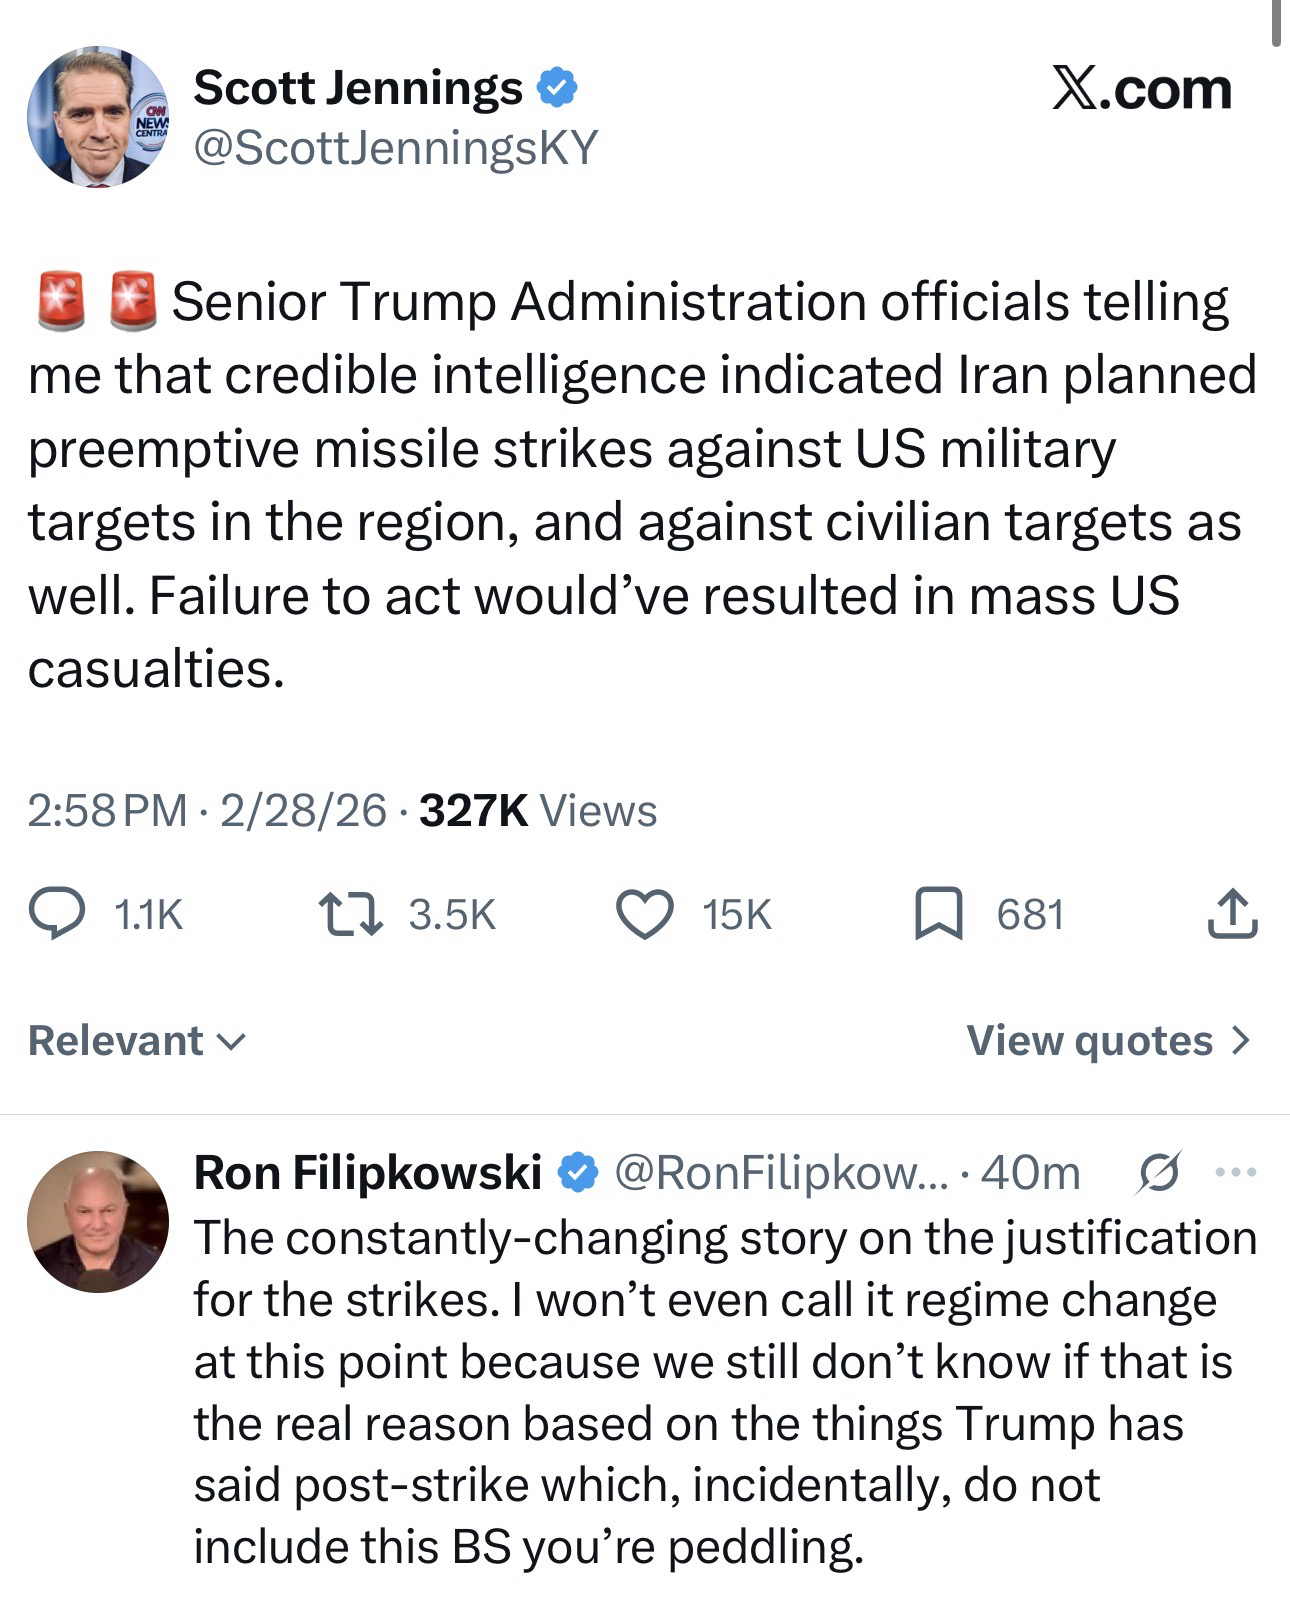The image size is (1290, 1599).
Task: Bookmark the Scott Jennings post
Action: (938, 914)
